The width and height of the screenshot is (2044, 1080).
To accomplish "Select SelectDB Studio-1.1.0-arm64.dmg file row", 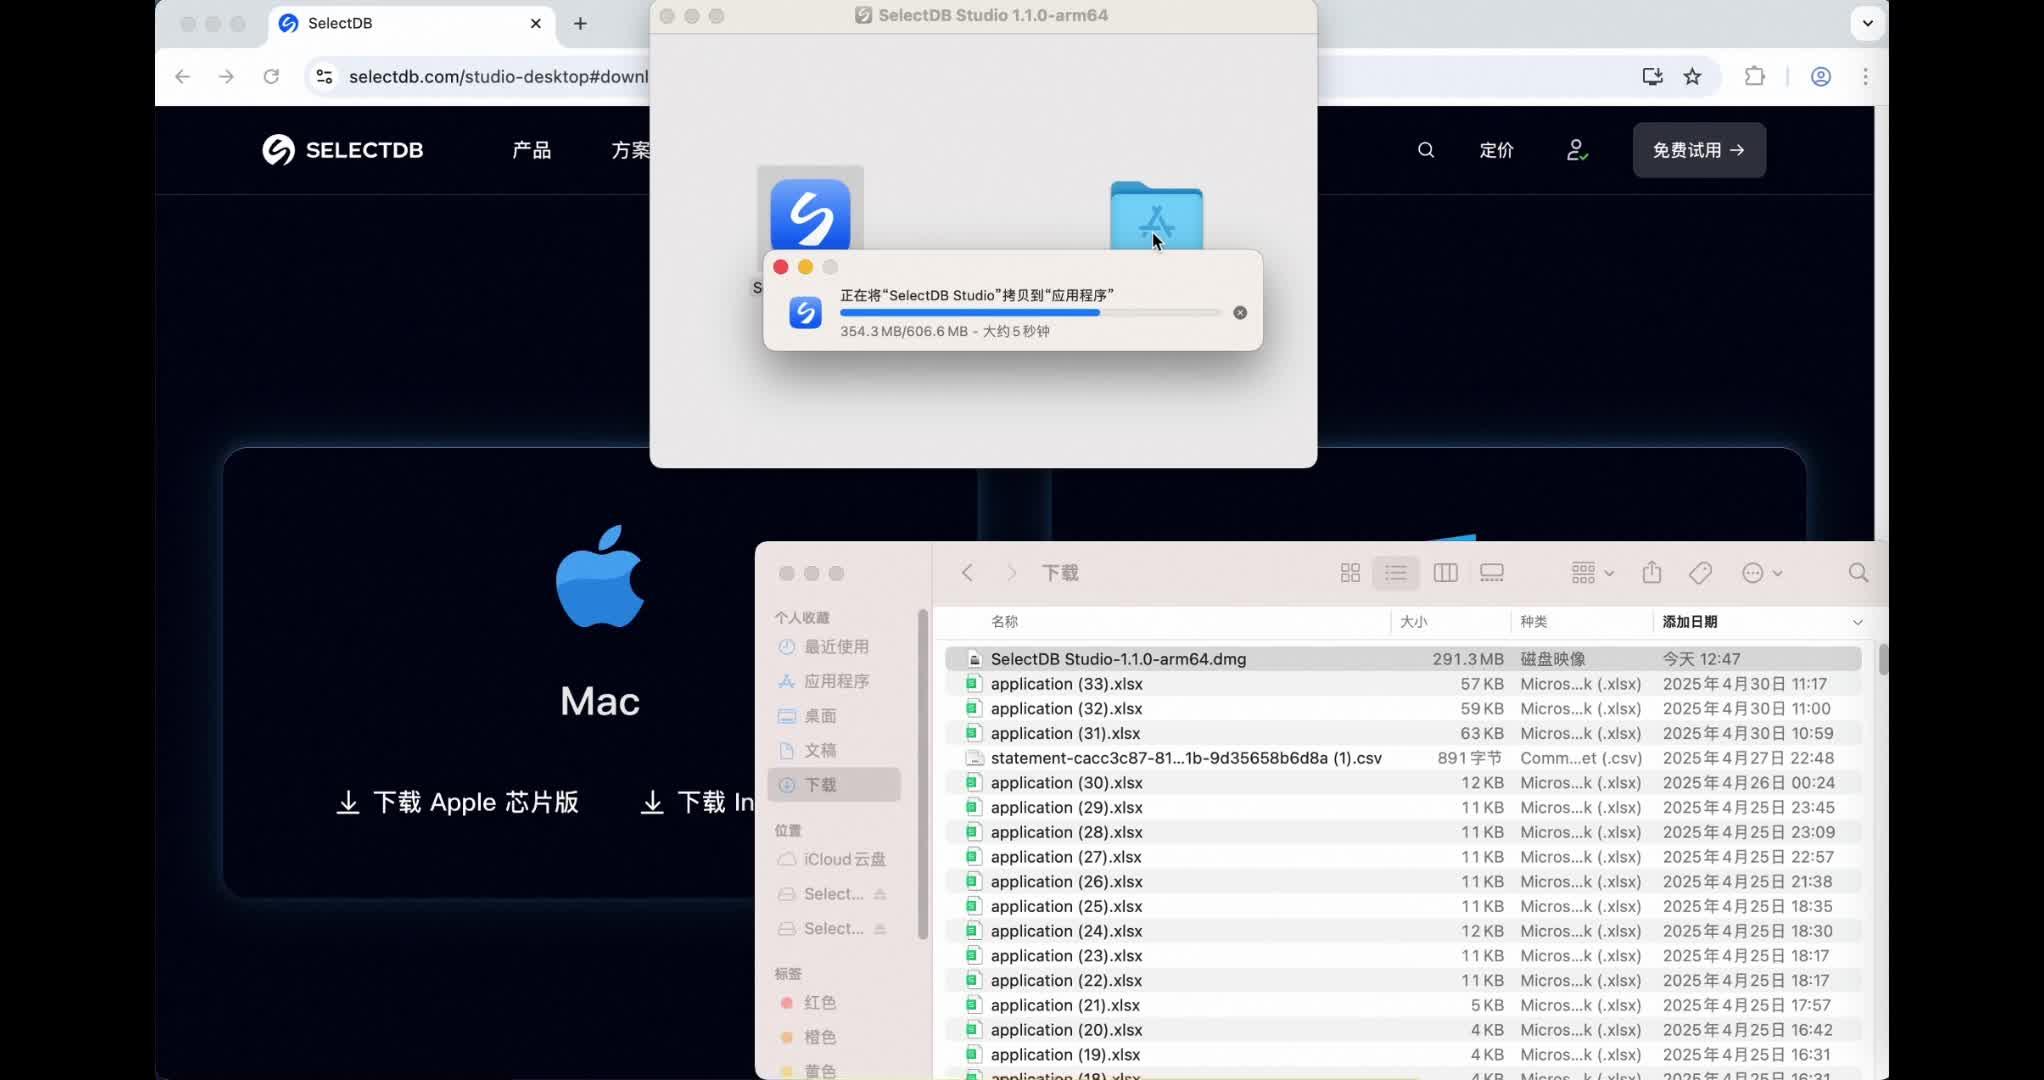I will pos(1403,659).
